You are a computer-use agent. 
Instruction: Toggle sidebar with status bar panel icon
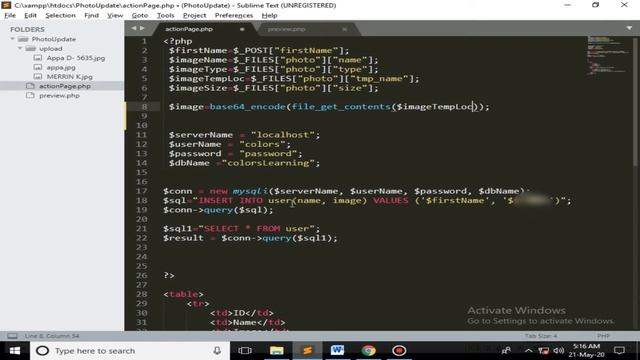coord(12,336)
